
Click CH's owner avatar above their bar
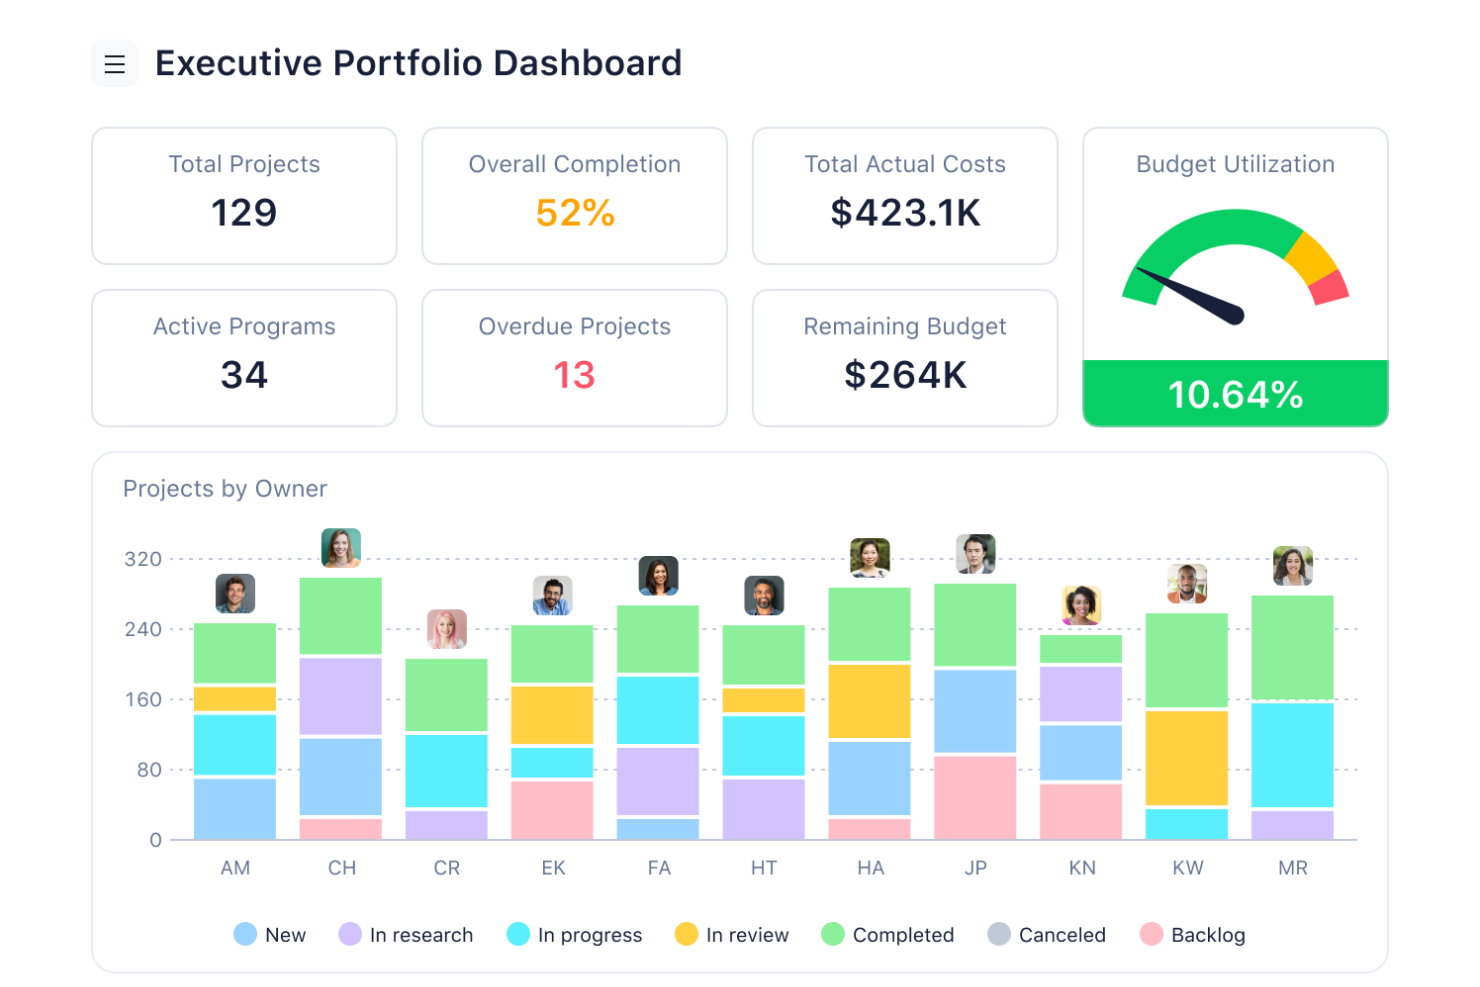click(342, 546)
